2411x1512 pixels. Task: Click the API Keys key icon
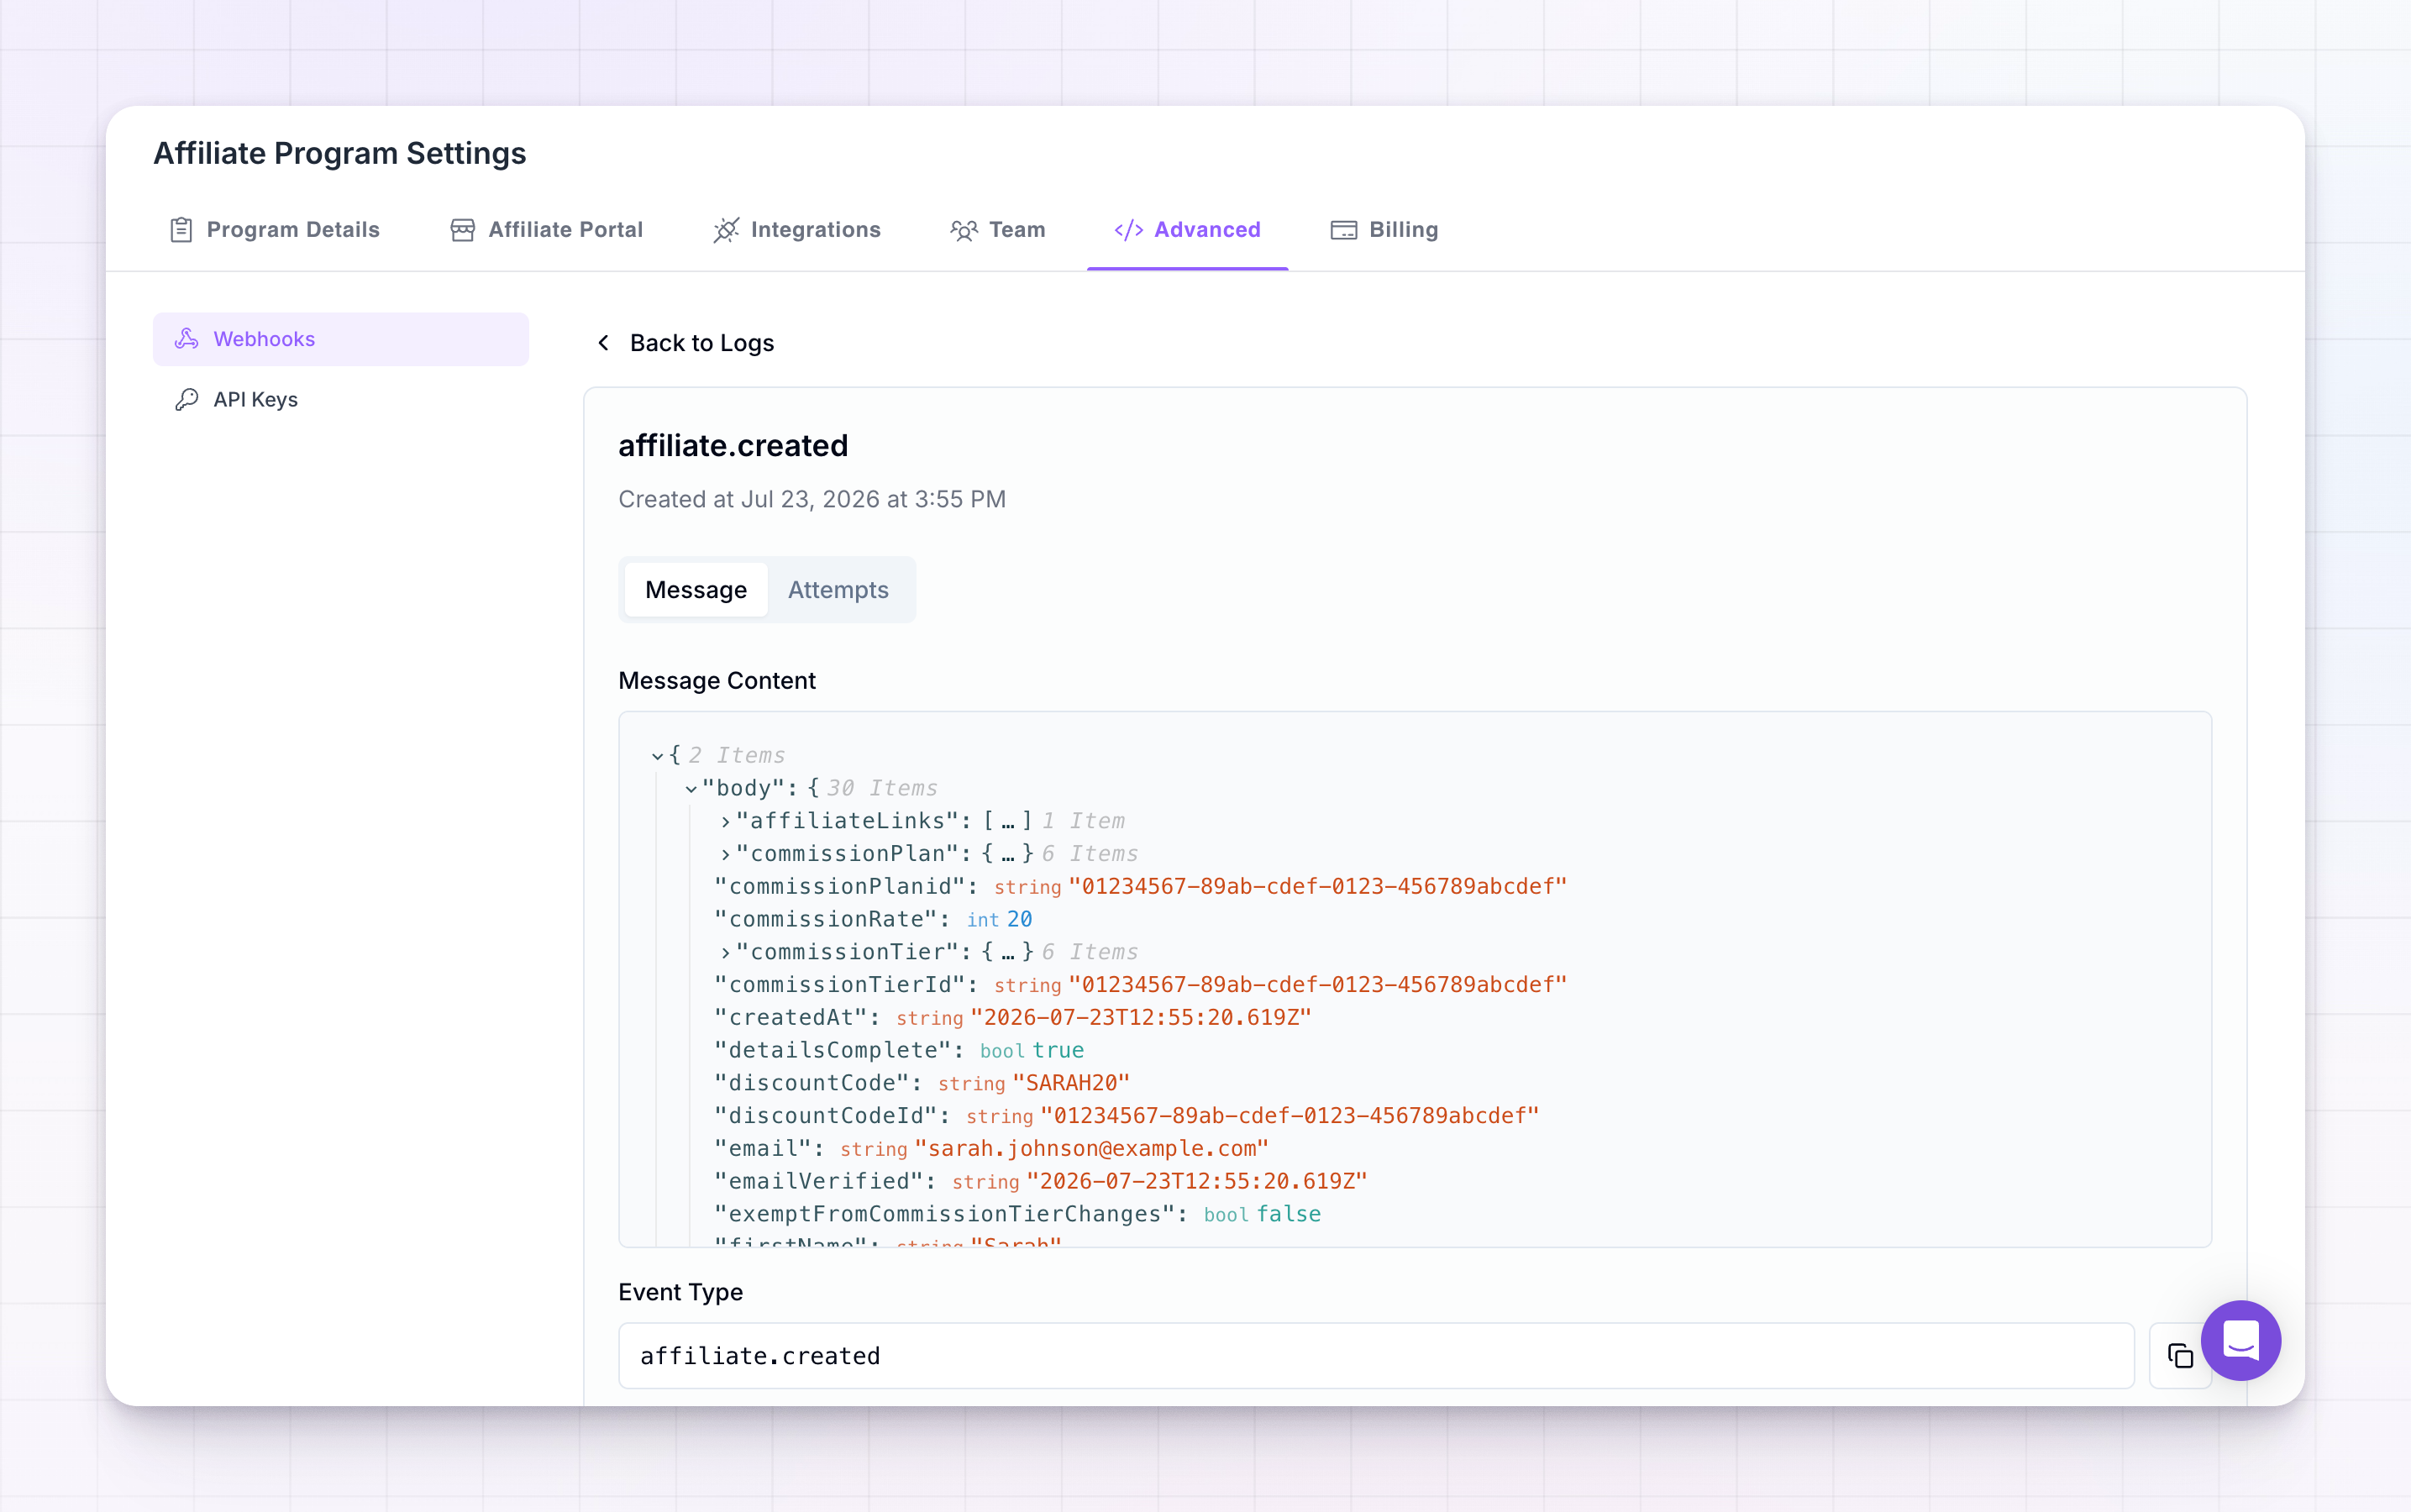187,400
